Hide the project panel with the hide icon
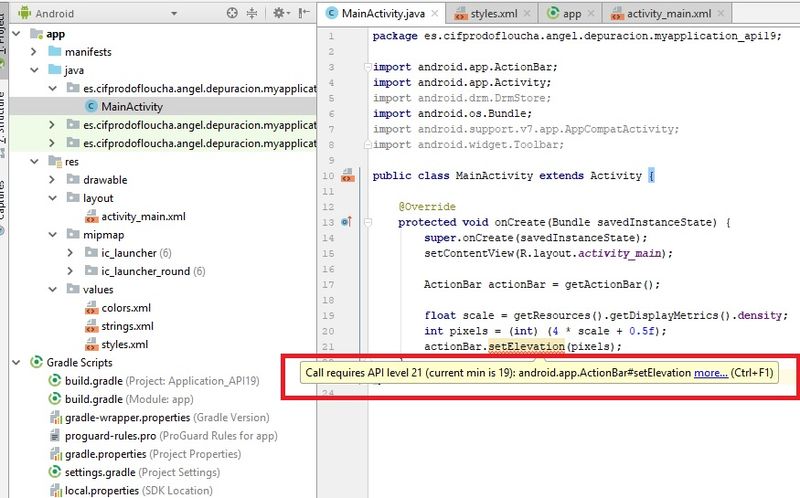800x498 pixels. coord(304,13)
